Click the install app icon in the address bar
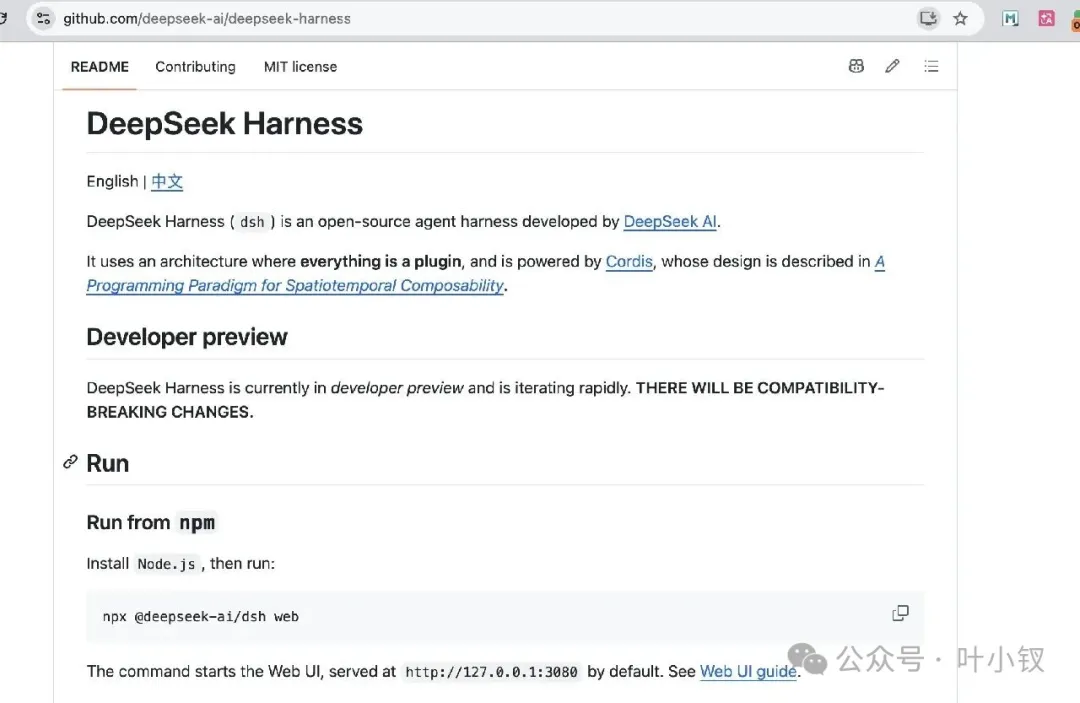Viewport: 1080px width, 703px height. pyautogui.click(x=928, y=18)
